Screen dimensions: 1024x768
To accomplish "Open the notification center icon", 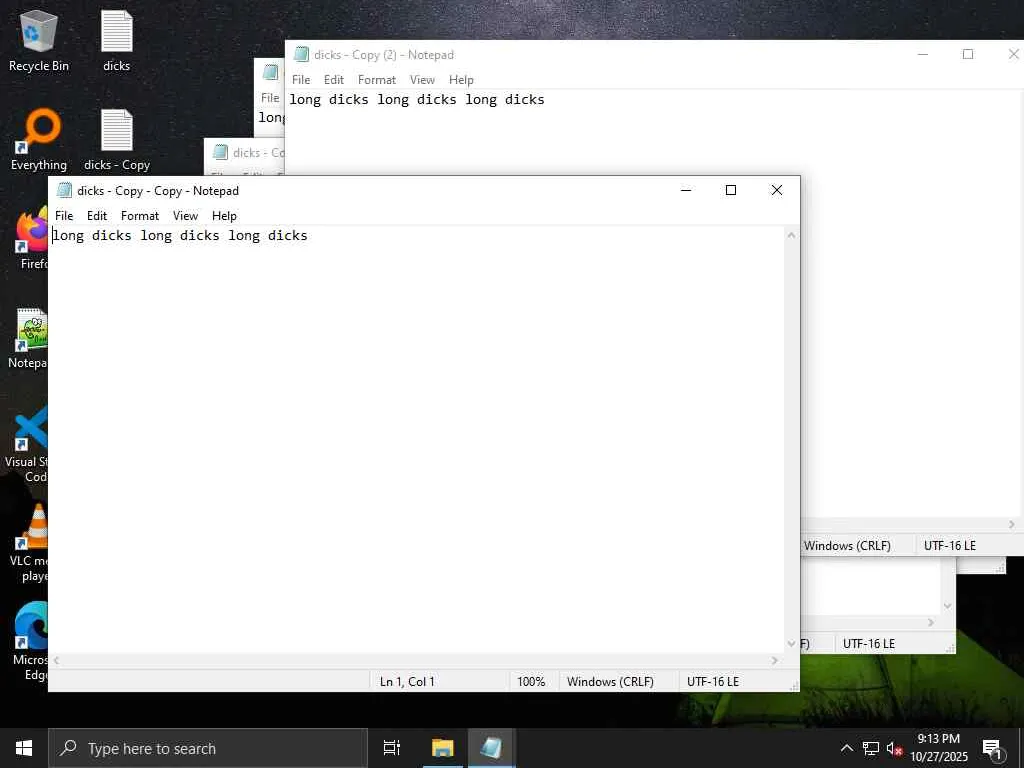I will [992, 748].
